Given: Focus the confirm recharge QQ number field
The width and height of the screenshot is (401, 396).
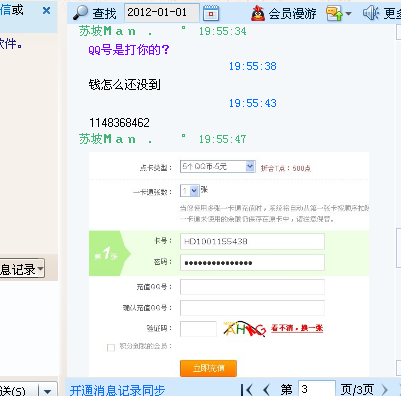Looking at the screenshot, I should [252, 308].
